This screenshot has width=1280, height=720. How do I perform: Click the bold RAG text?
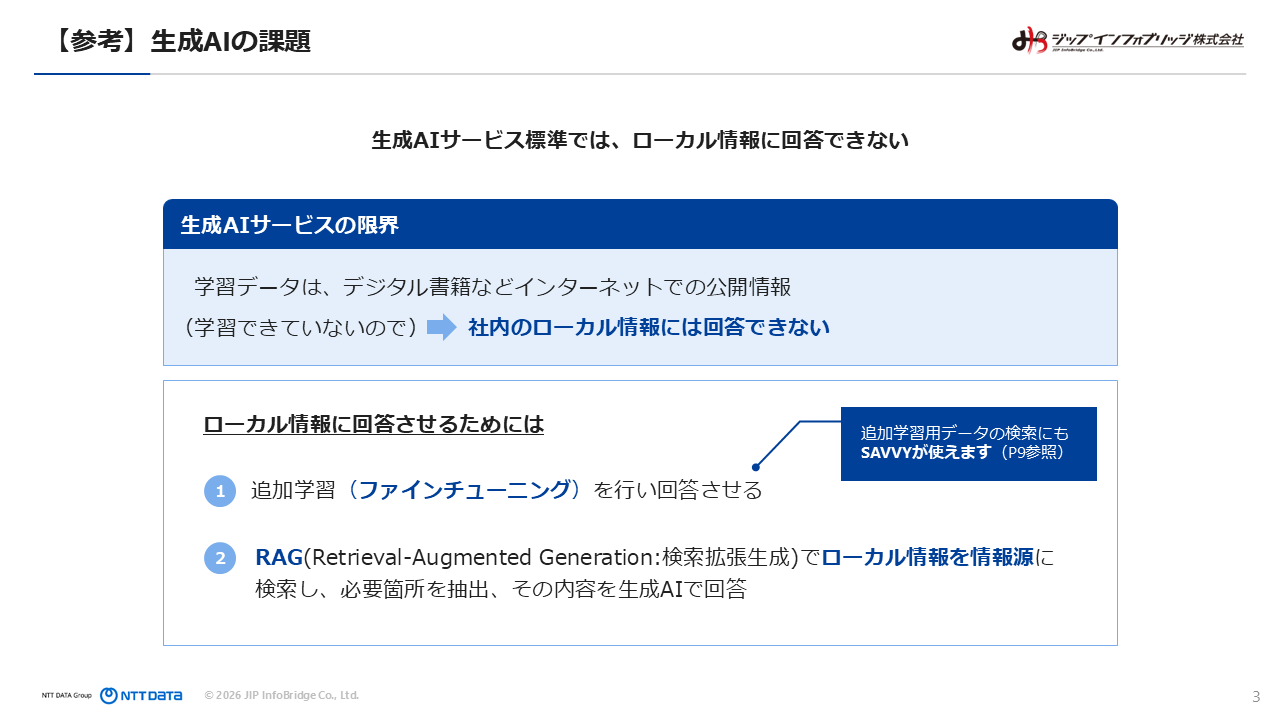[x=279, y=557]
